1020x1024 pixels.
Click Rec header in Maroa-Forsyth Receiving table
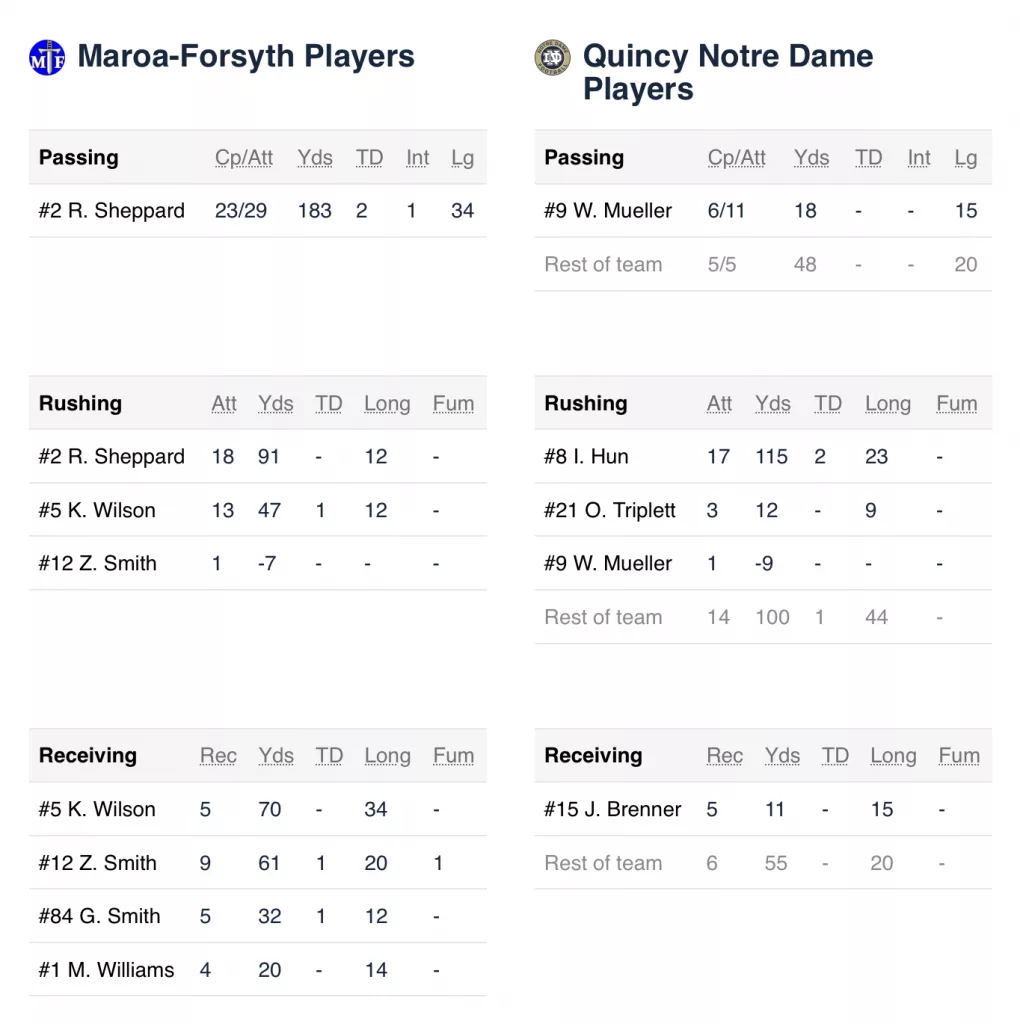218,756
